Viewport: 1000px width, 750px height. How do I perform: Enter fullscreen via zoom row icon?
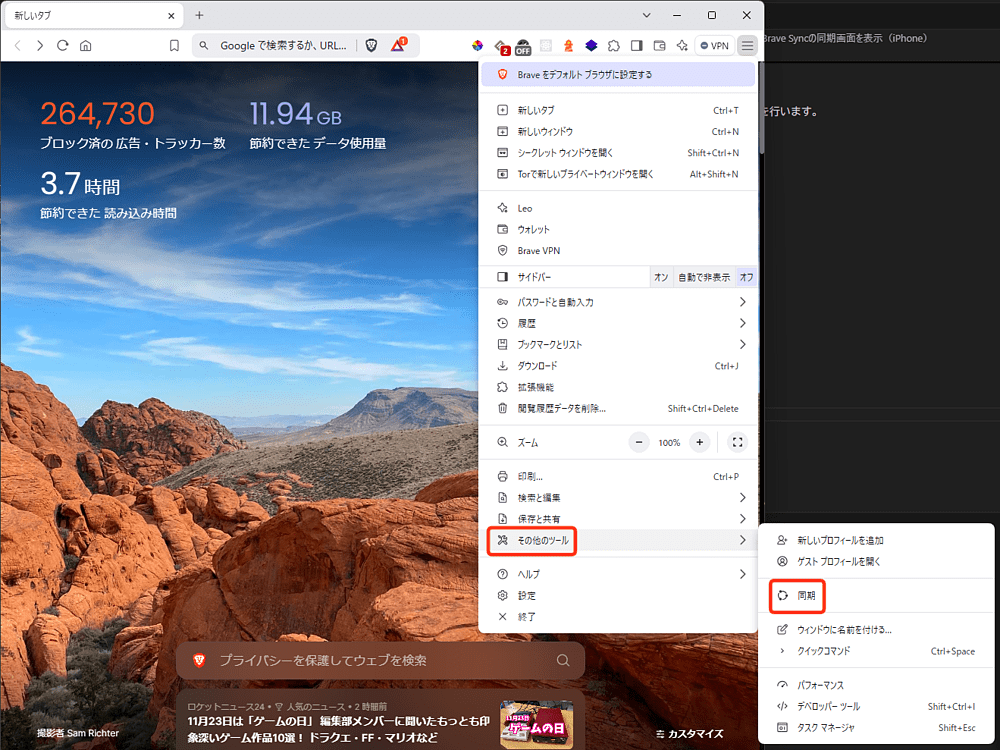tap(737, 442)
